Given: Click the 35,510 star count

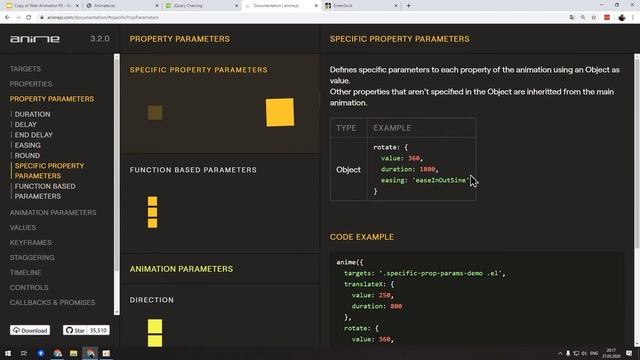Looking at the screenshot, I should click(98, 330).
